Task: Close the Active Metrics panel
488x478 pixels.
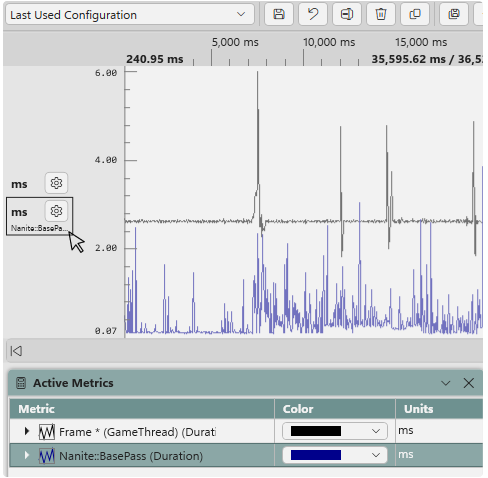Action: (x=469, y=383)
